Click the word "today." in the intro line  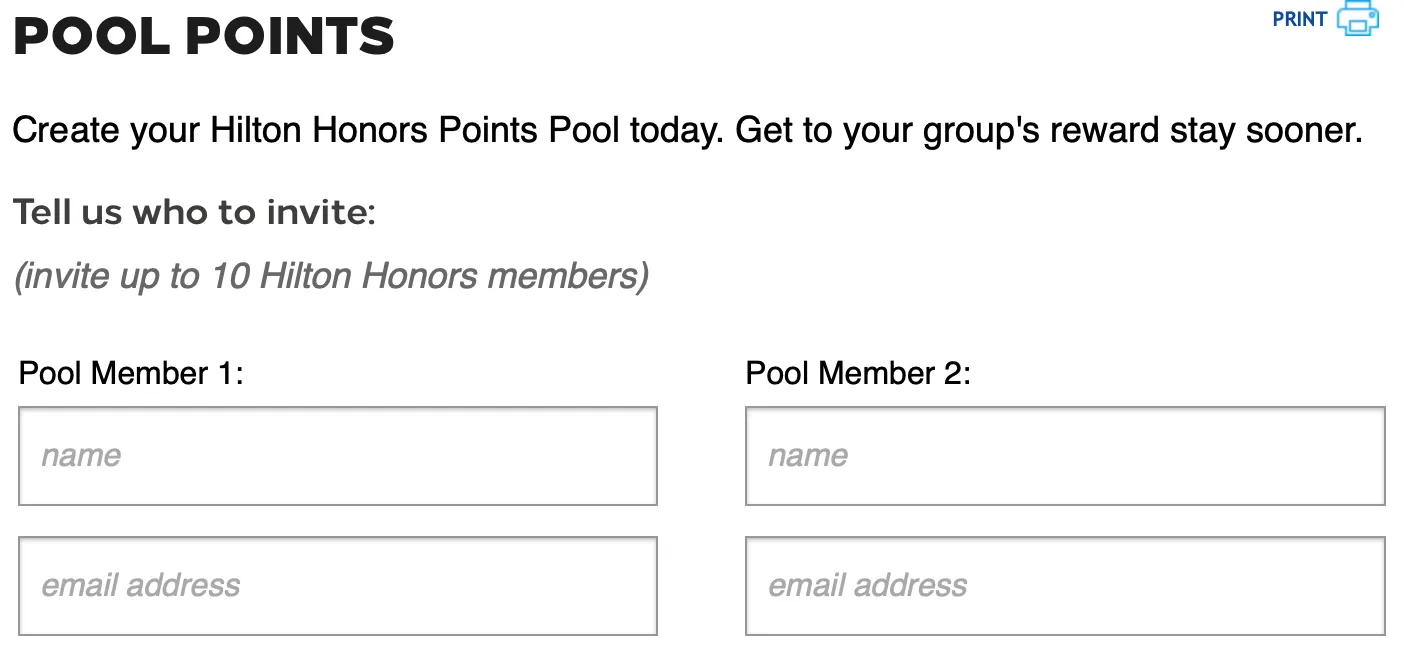click(x=676, y=132)
